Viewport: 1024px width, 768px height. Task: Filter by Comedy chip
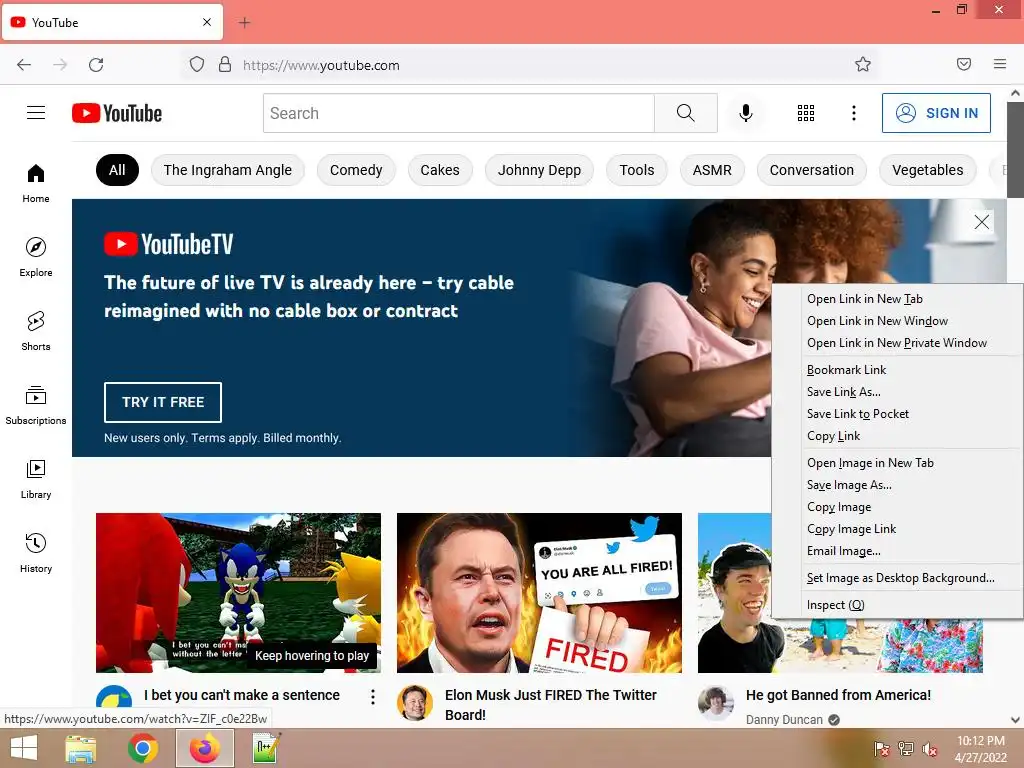(356, 170)
